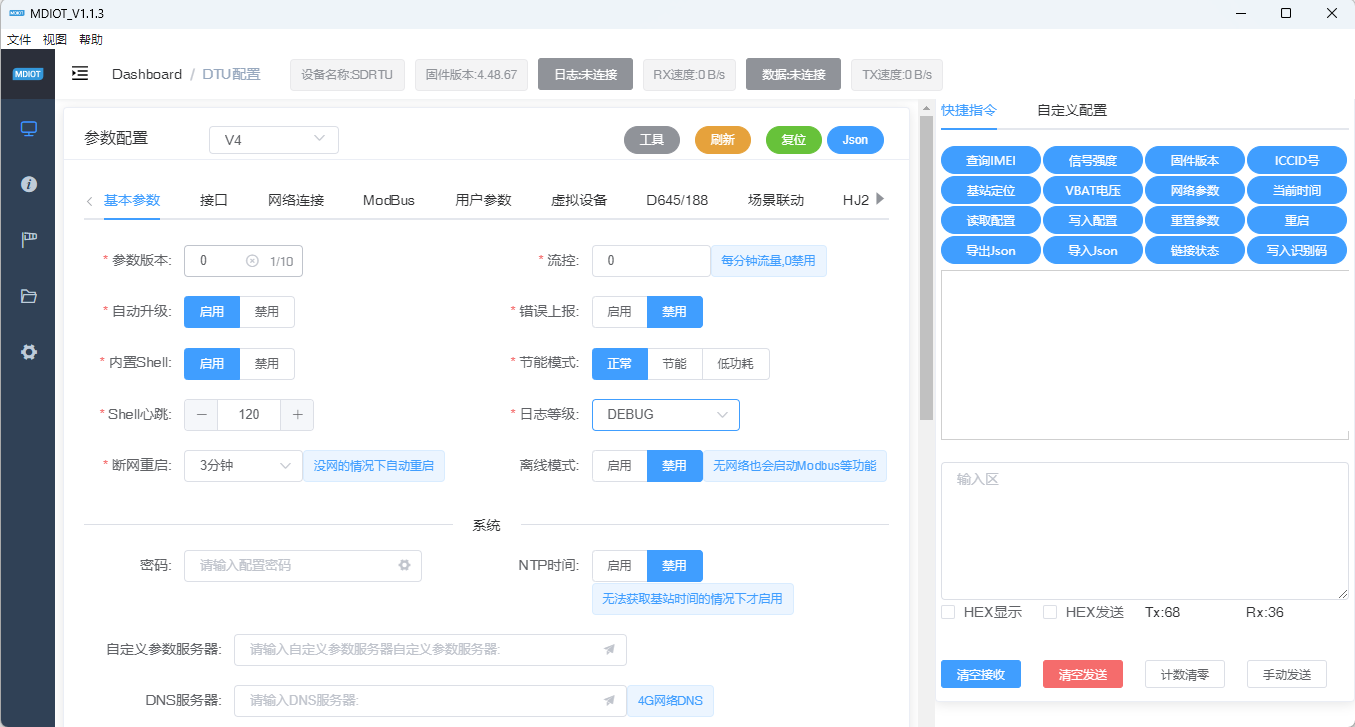Disable 内置Shell with 禁用 option

[x=267, y=364]
